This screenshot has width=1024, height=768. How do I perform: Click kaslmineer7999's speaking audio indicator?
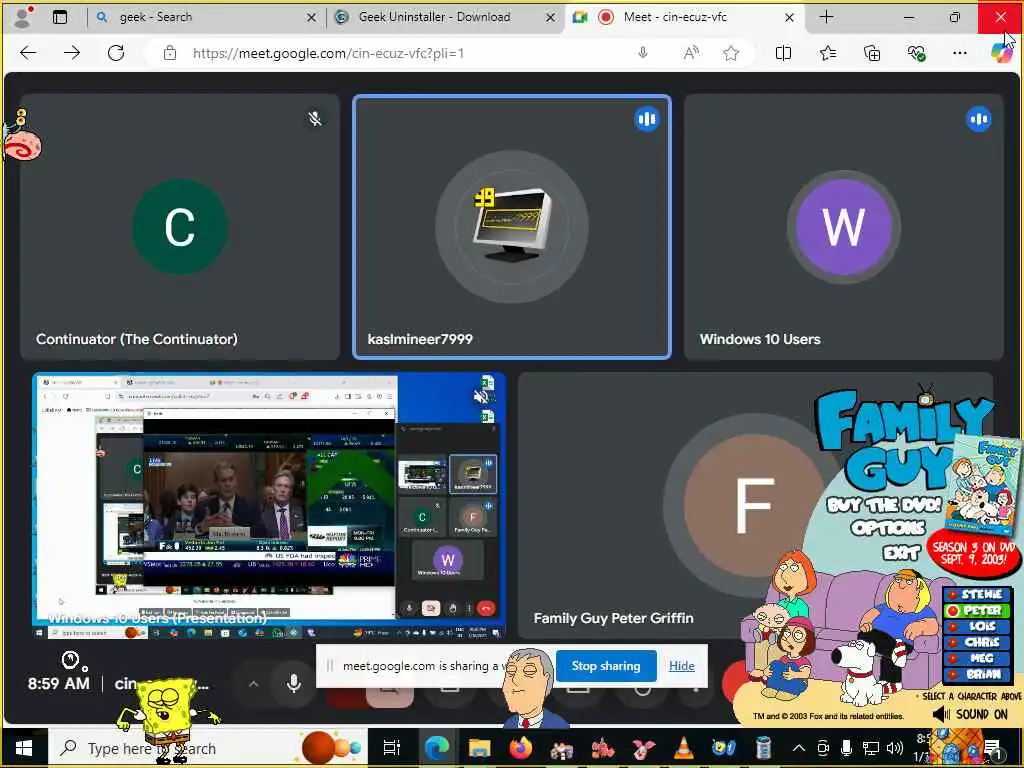click(647, 119)
